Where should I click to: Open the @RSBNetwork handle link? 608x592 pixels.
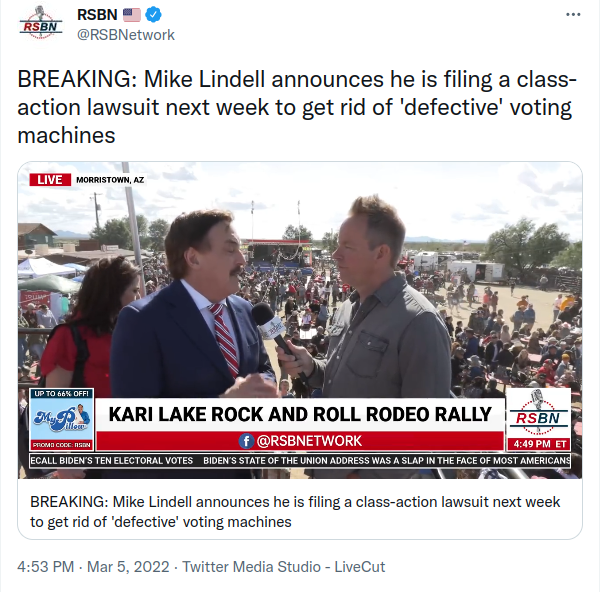pyautogui.click(x=125, y=35)
